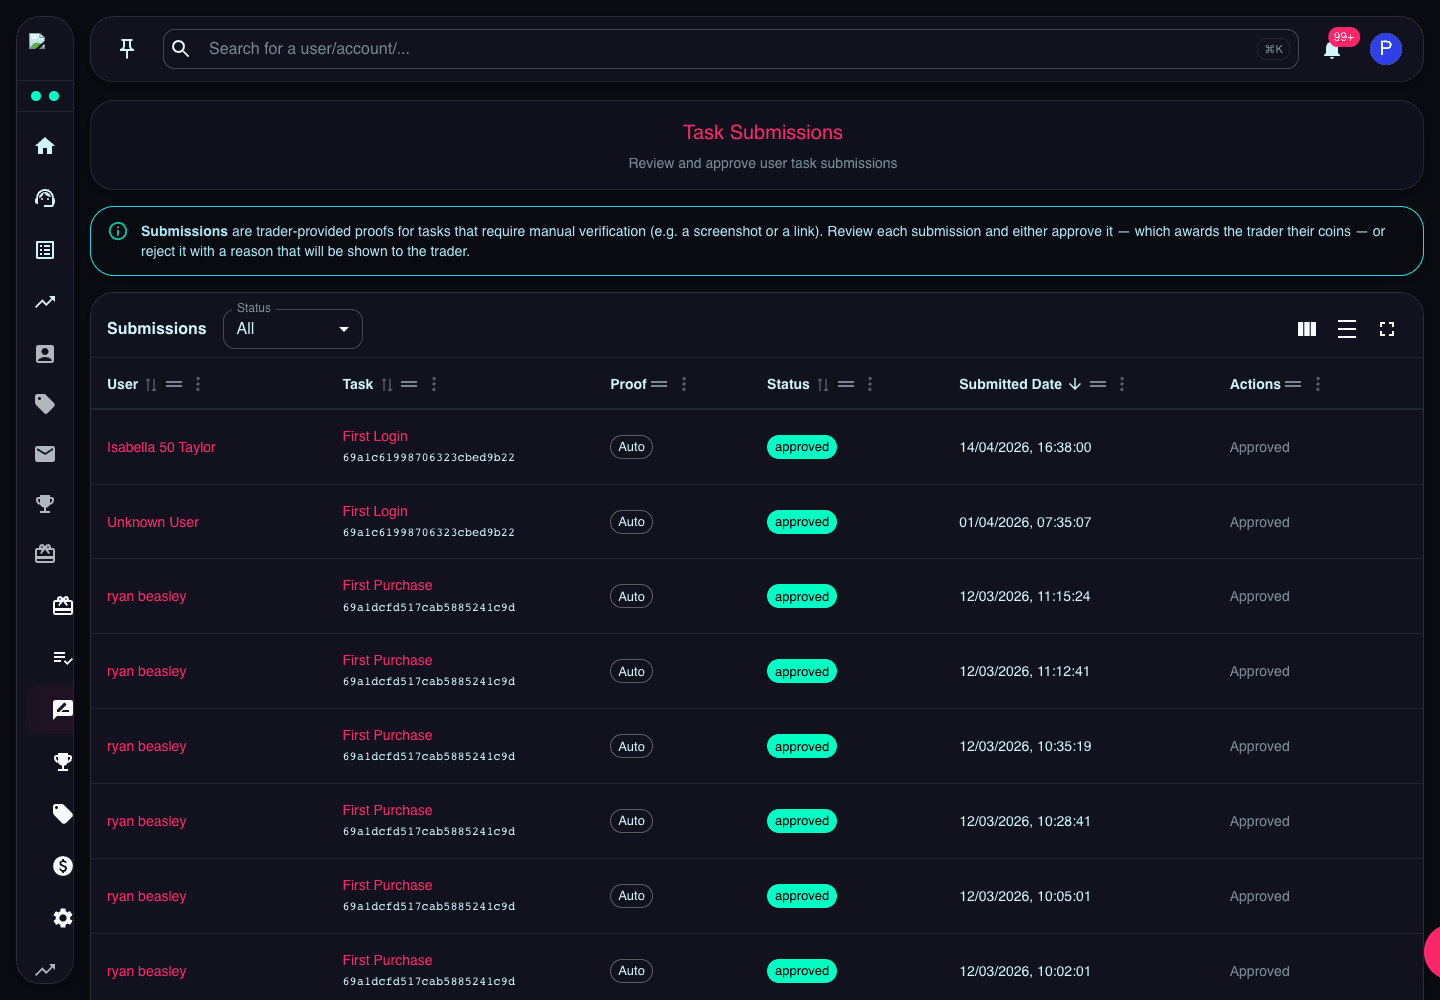Click the ⌘K shortcut badge in search
1440x1000 pixels.
click(1274, 49)
